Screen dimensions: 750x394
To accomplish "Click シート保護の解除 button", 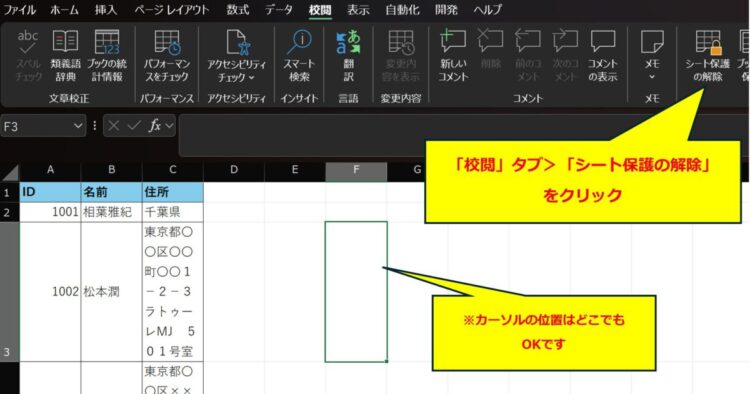I will [x=707, y=55].
